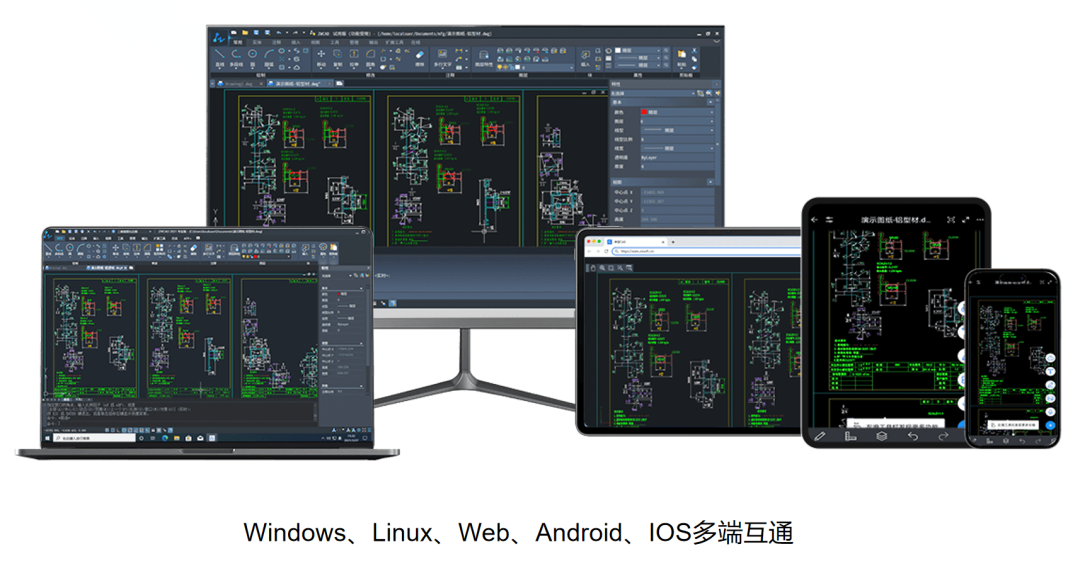Tap the undo arrow on tablet toolbar
This screenshot has height=566, width=1080.
coord(912,436)
